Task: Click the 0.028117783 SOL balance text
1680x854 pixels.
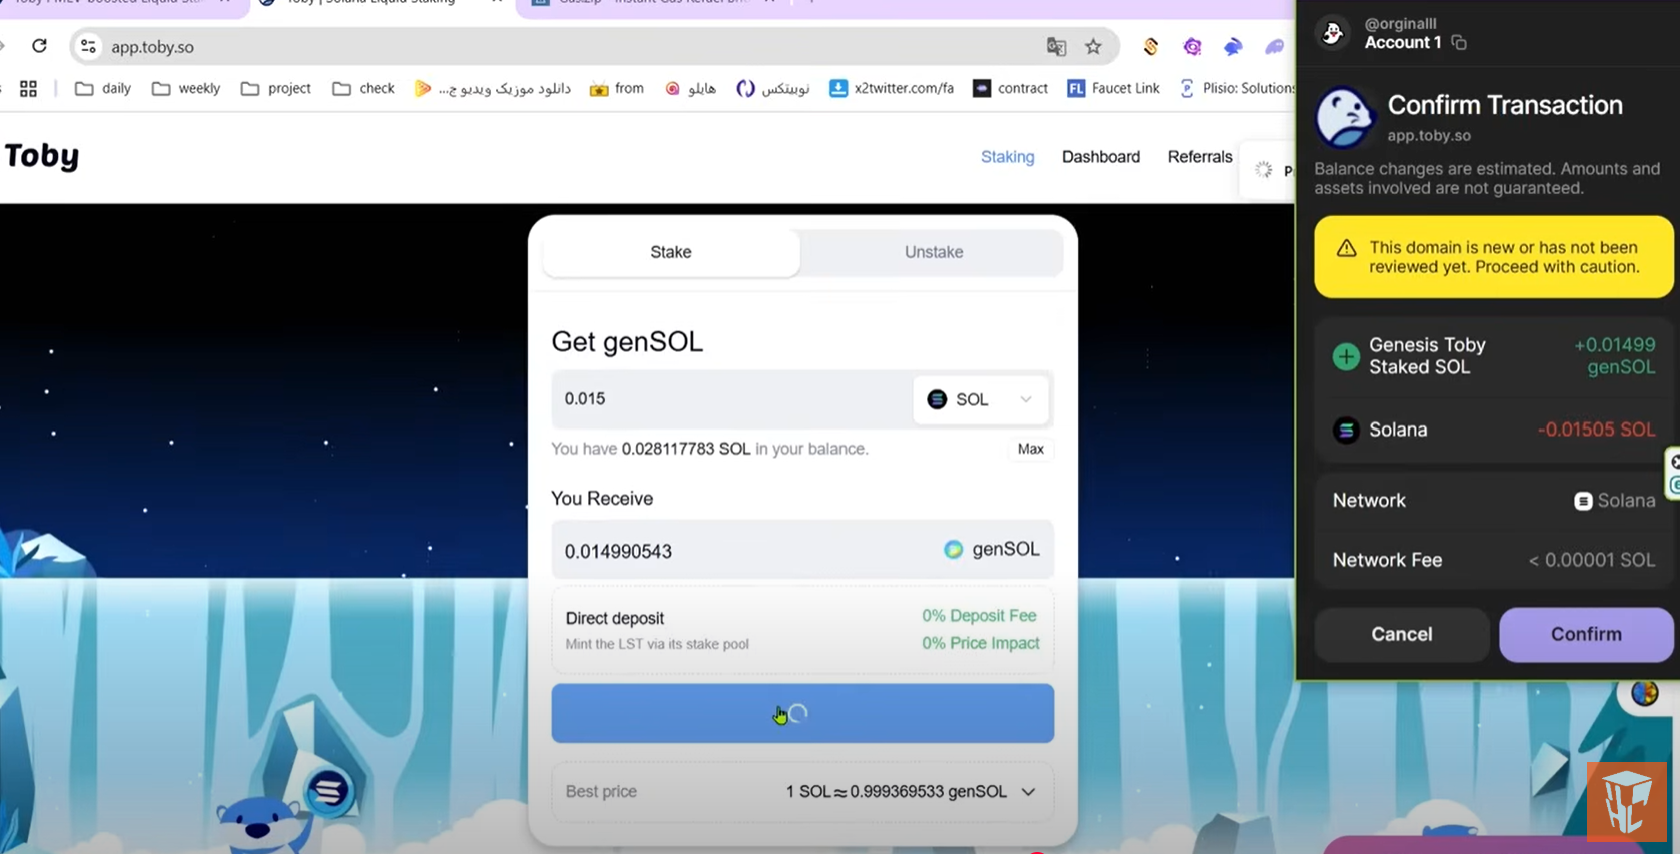Action: [x=685, y=449]
